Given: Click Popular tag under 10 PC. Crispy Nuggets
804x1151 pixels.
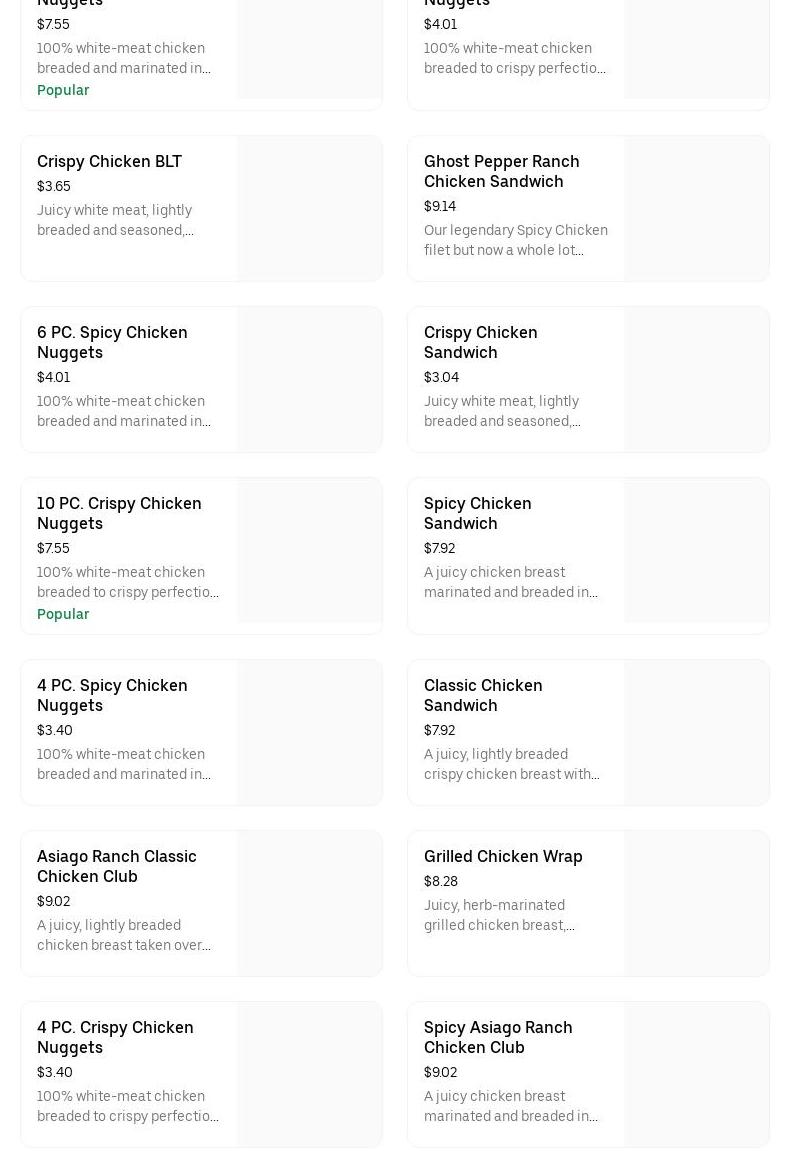Looking at the screenshot, I should point(63,614).
